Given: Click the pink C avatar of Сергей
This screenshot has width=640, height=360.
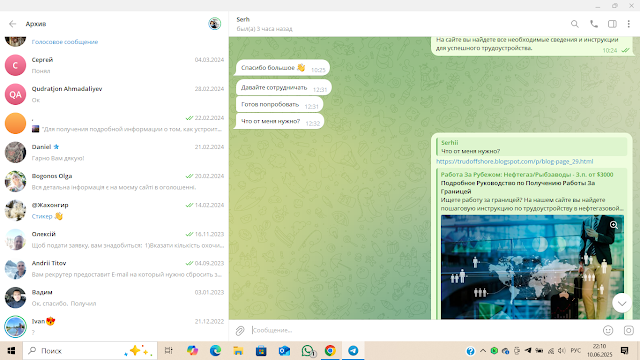Looking at the screenshot, I should pos(16,65).
